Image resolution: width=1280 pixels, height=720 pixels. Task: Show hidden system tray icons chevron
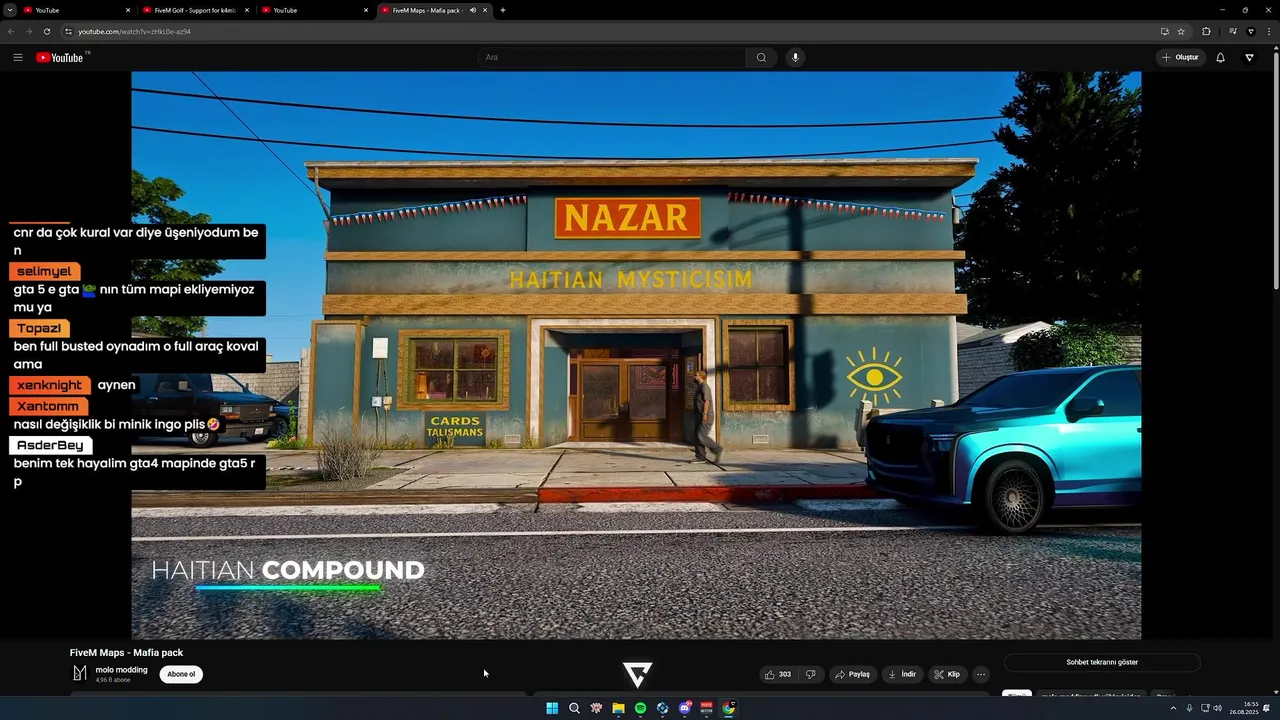coord(1173,708)
